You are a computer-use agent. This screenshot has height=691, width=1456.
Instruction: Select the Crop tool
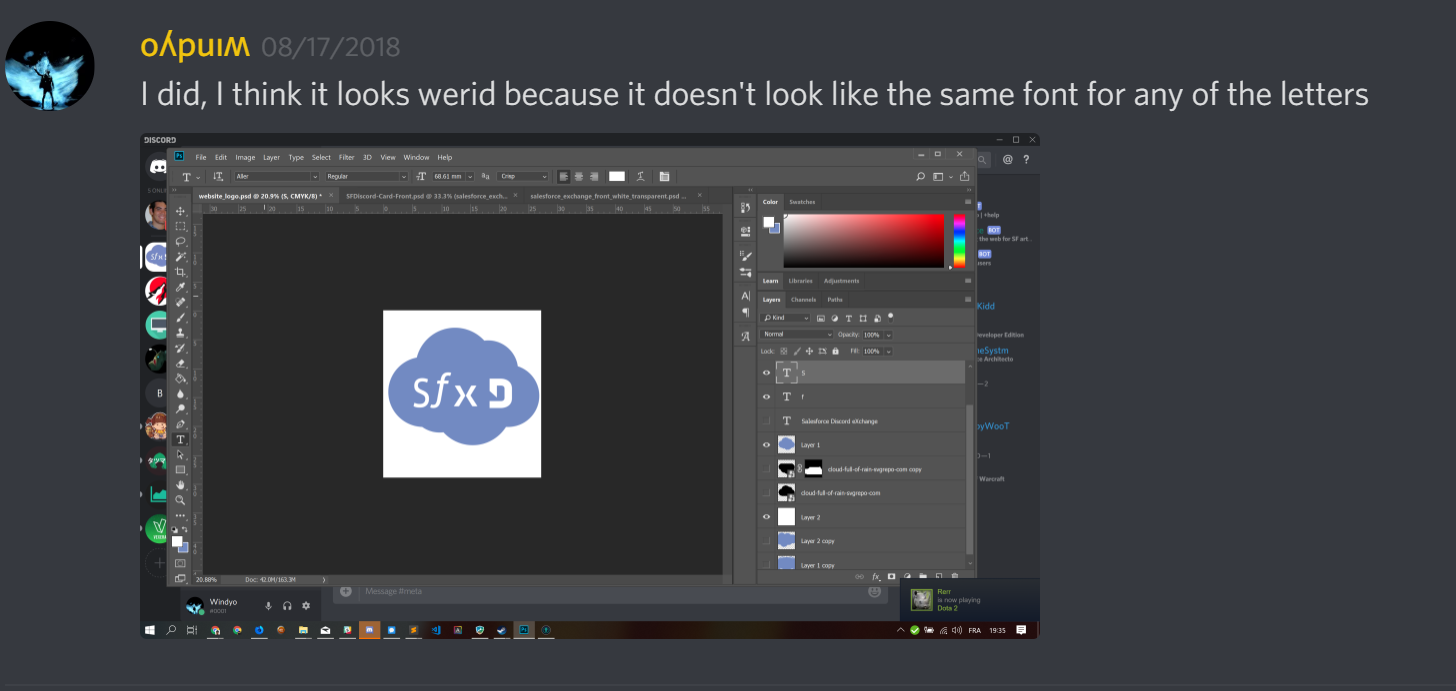coord(181,272)
